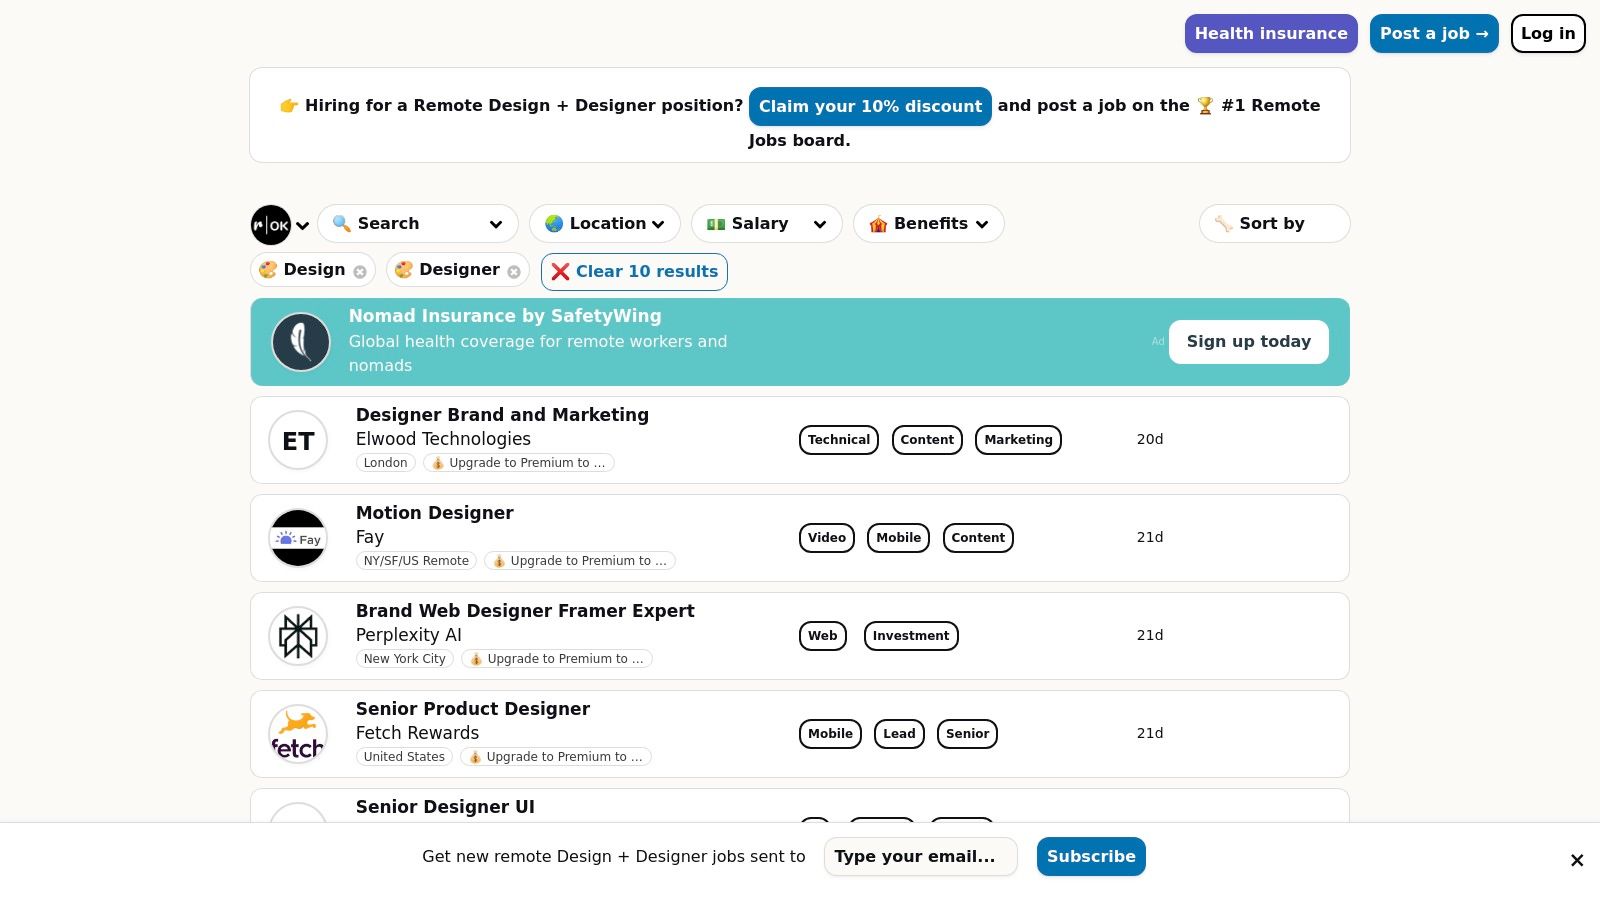The image size is (1600, 900).
Task: Click the Elwood Technologies company logo
Action: [298, 440]
